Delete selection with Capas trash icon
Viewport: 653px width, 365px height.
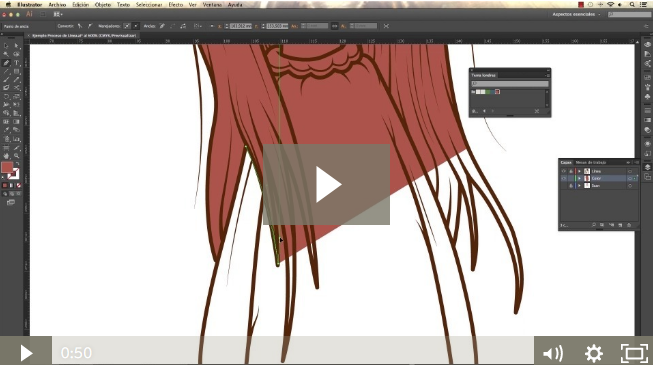tap(629, 225)
